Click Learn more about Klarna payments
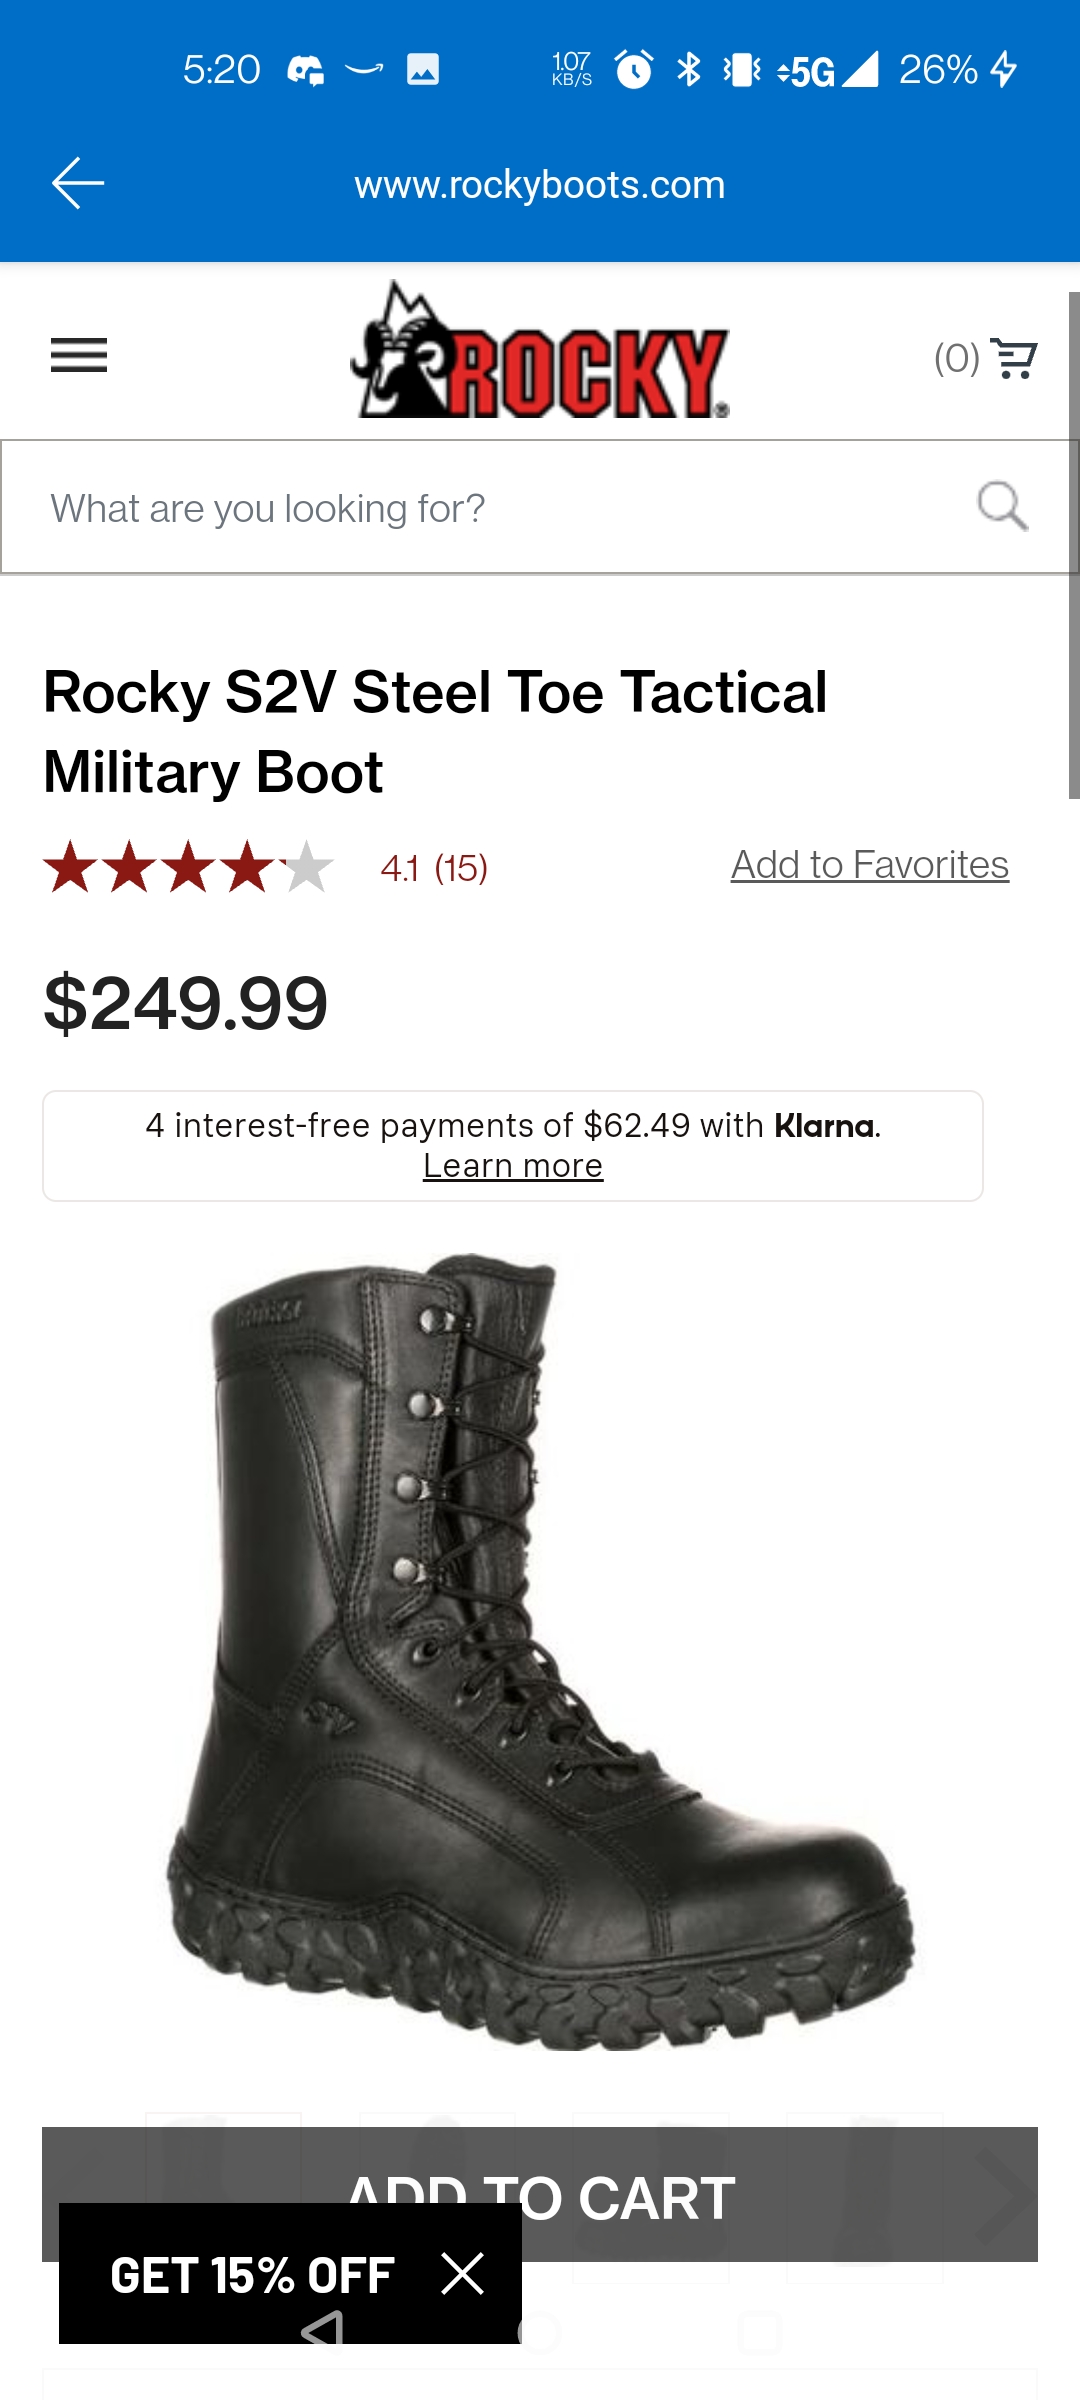1080x2400 pixels. click(x=511, y=1164)
